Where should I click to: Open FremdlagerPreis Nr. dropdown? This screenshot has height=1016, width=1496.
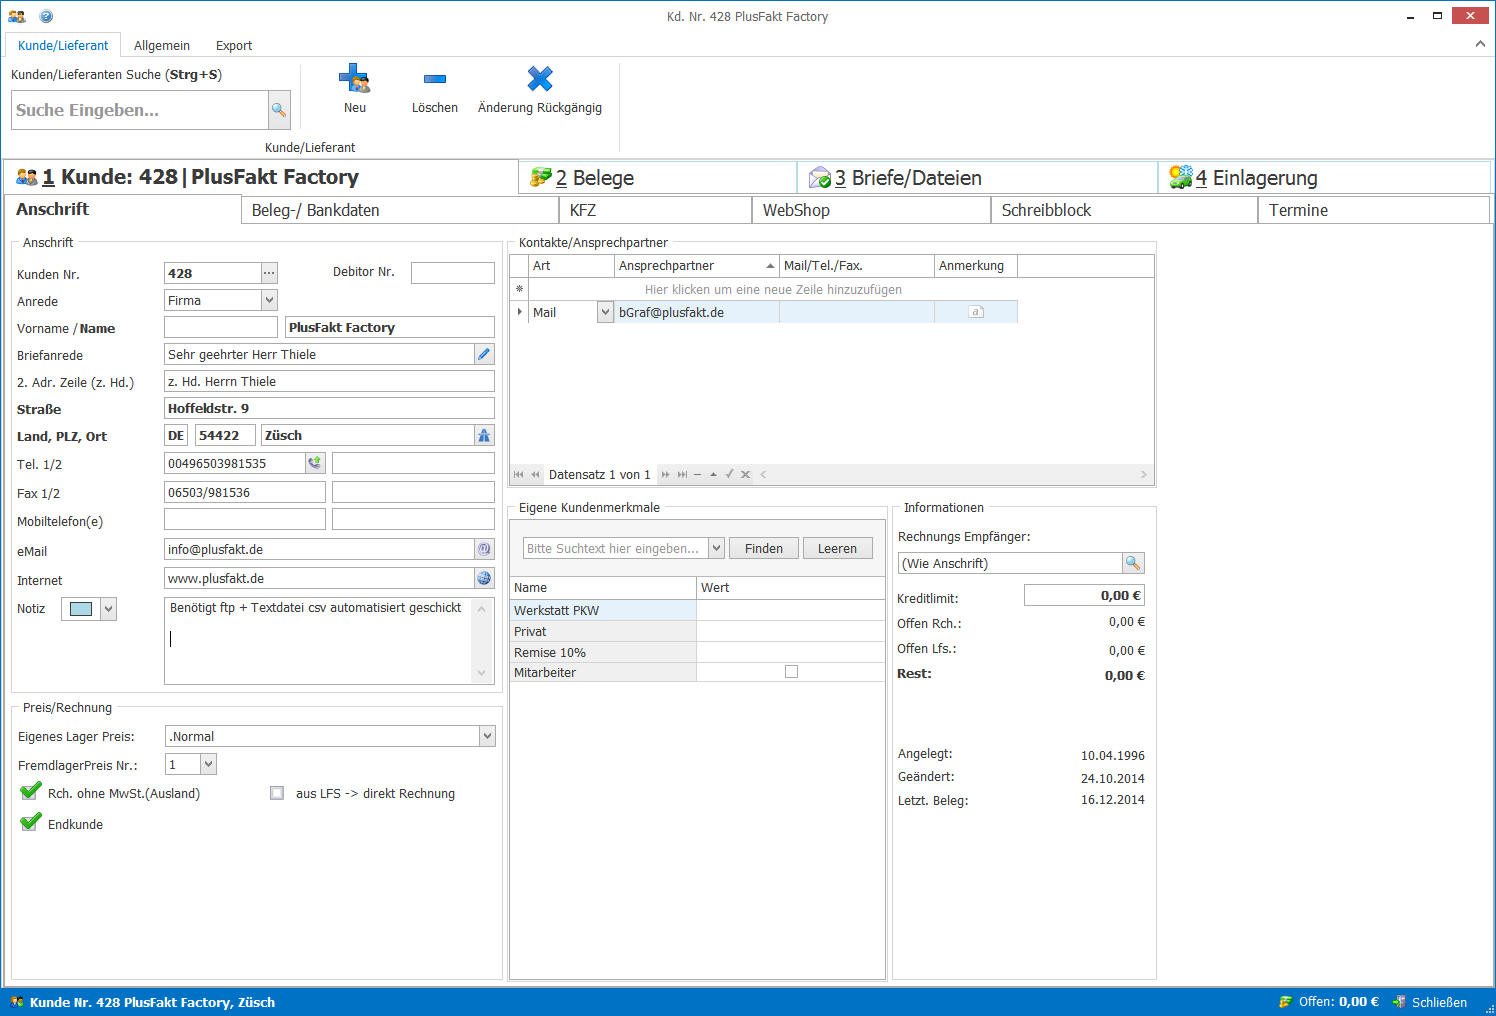(208, 764)
